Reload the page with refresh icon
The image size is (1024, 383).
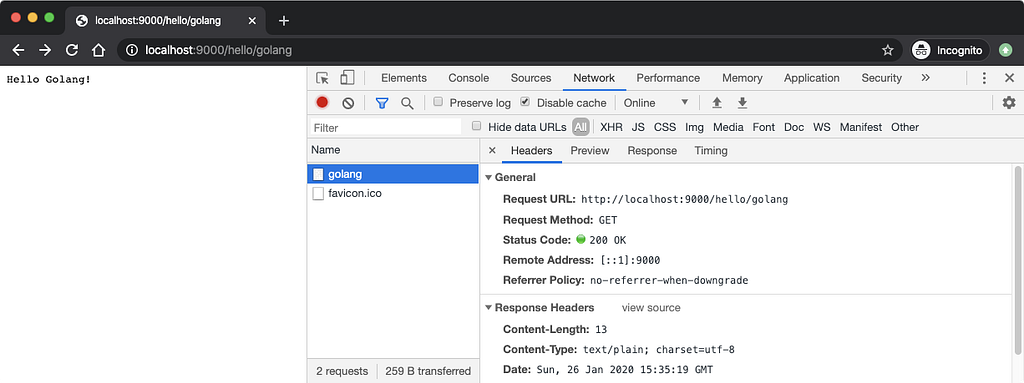(72, 50)
